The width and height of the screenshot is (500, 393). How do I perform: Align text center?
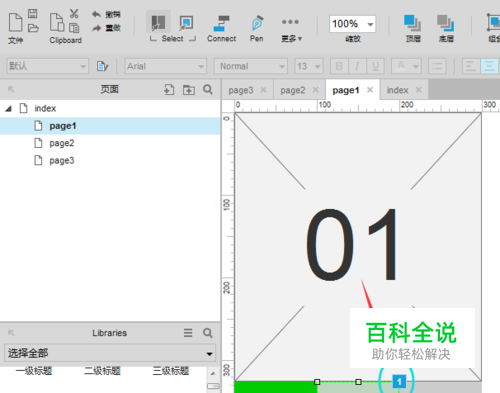[489, 66]
